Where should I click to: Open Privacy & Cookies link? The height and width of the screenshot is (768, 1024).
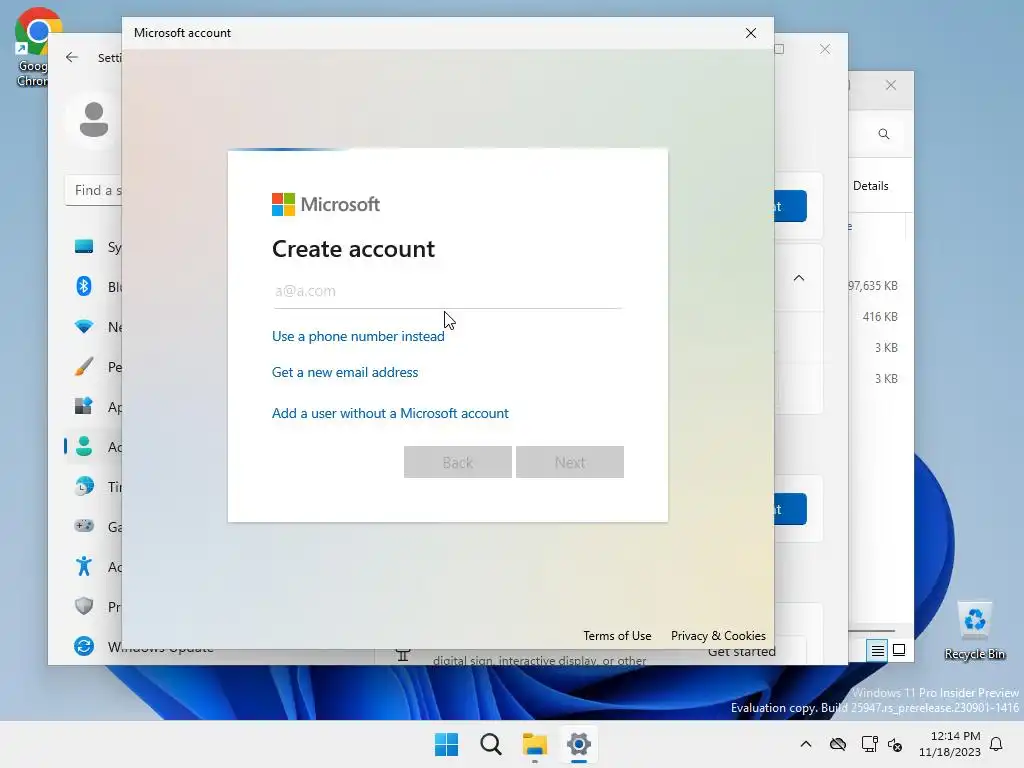click(x=718, y=635)
